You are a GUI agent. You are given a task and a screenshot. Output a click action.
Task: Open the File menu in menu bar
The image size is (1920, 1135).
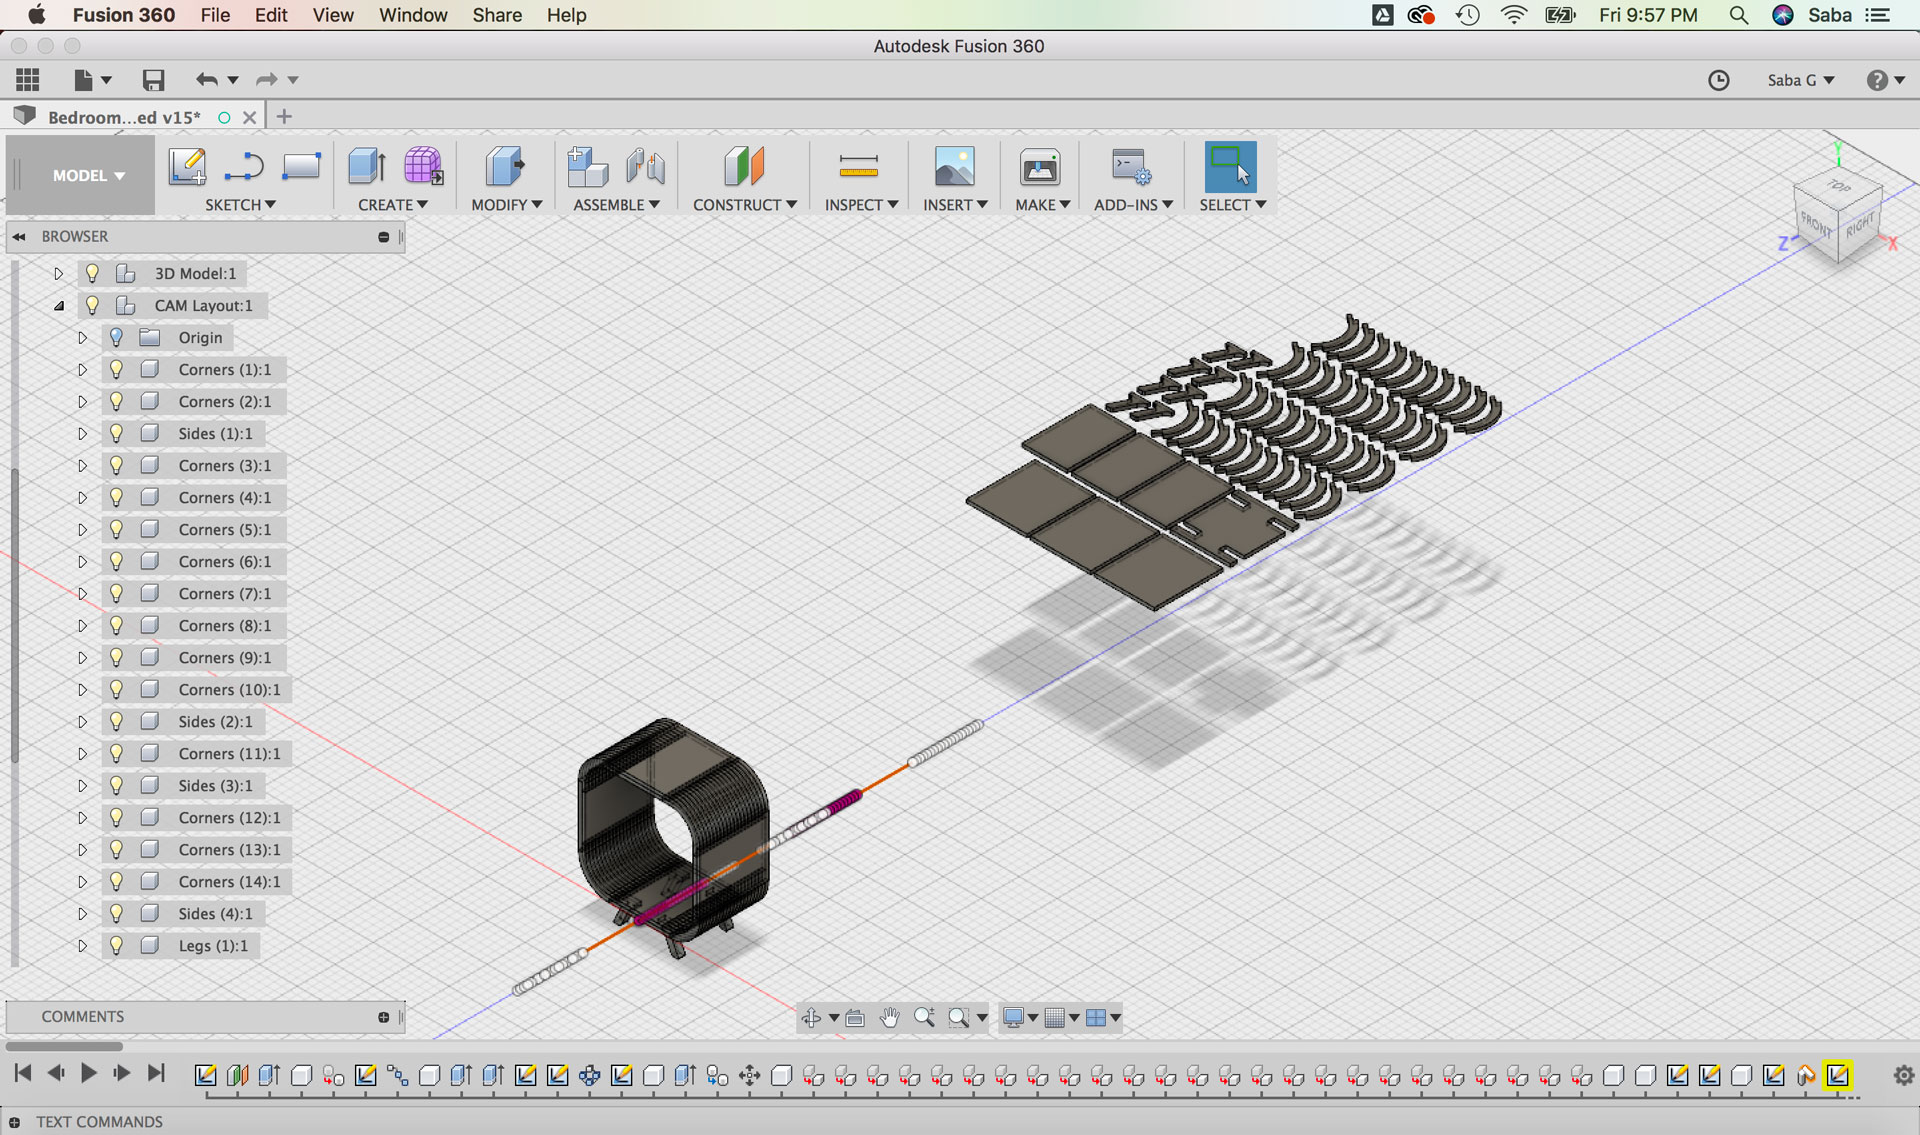coord(215,15)
